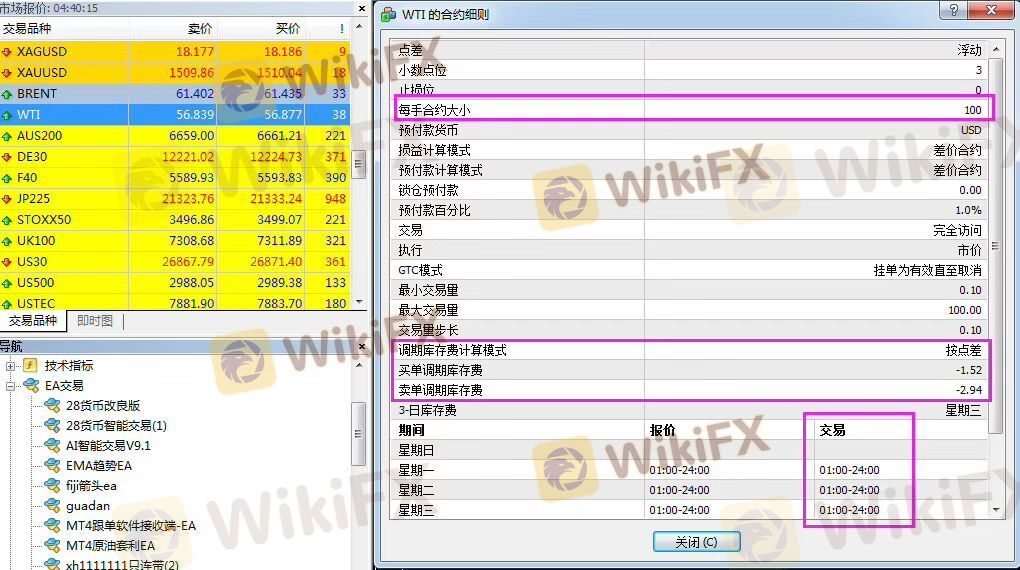
Task: Select the AI智能交易V9.1 EA icon
Action: [x=52, y=446]
